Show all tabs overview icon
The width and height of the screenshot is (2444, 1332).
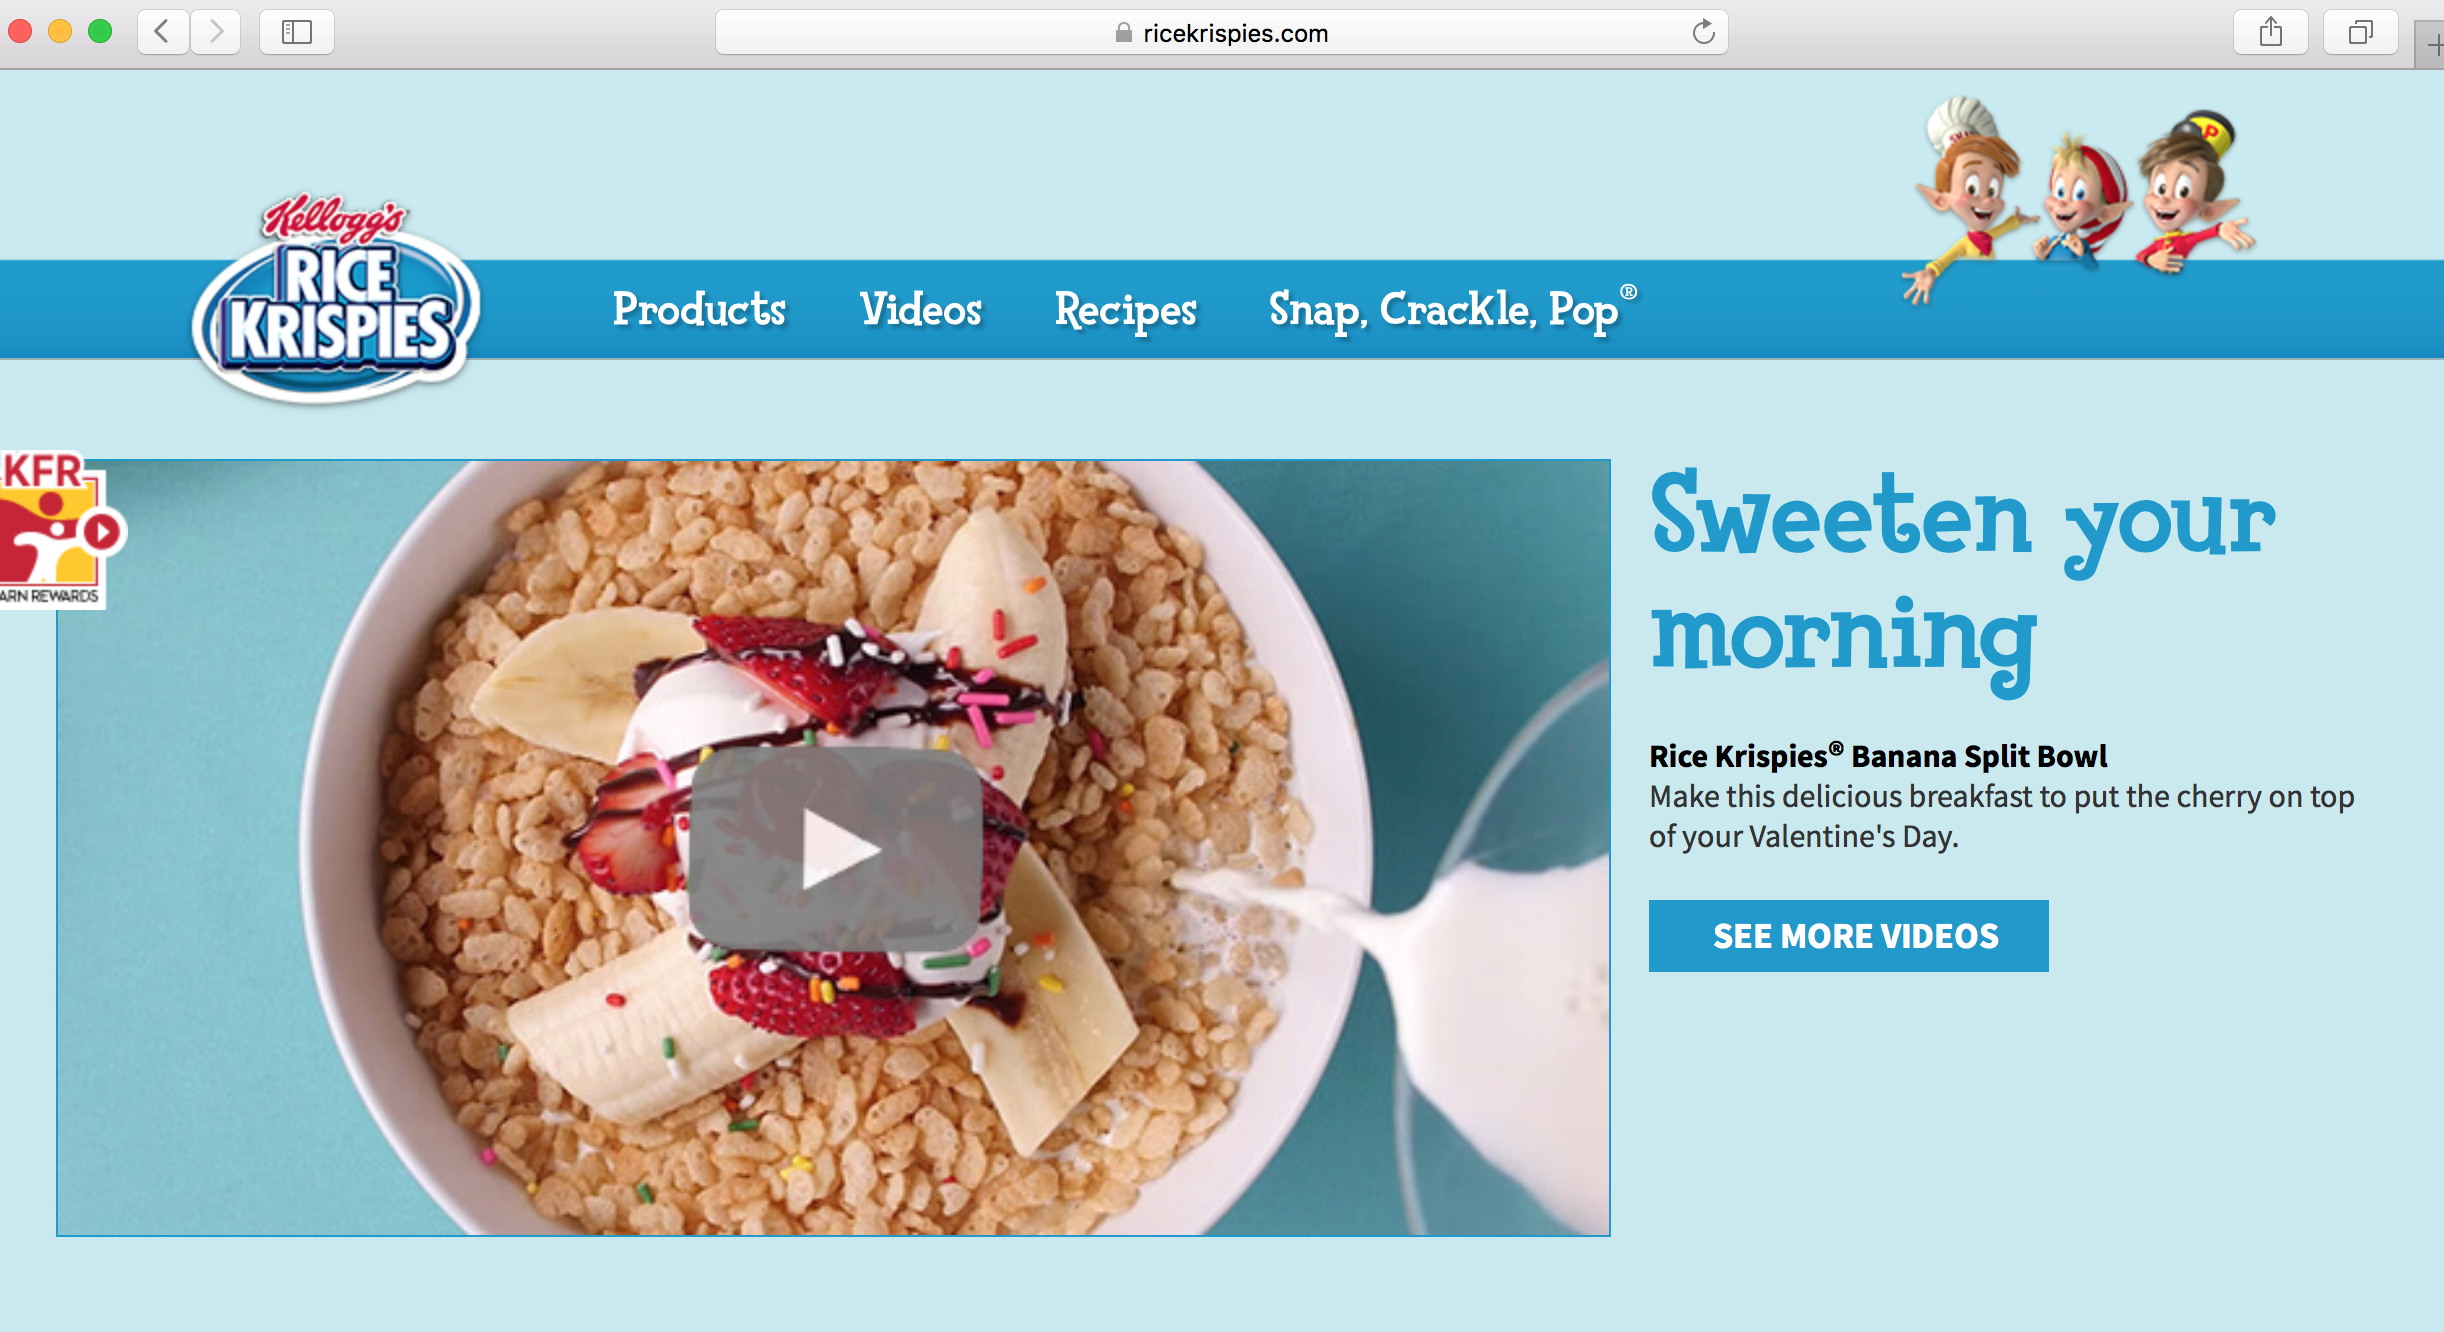coord(2361,33)
